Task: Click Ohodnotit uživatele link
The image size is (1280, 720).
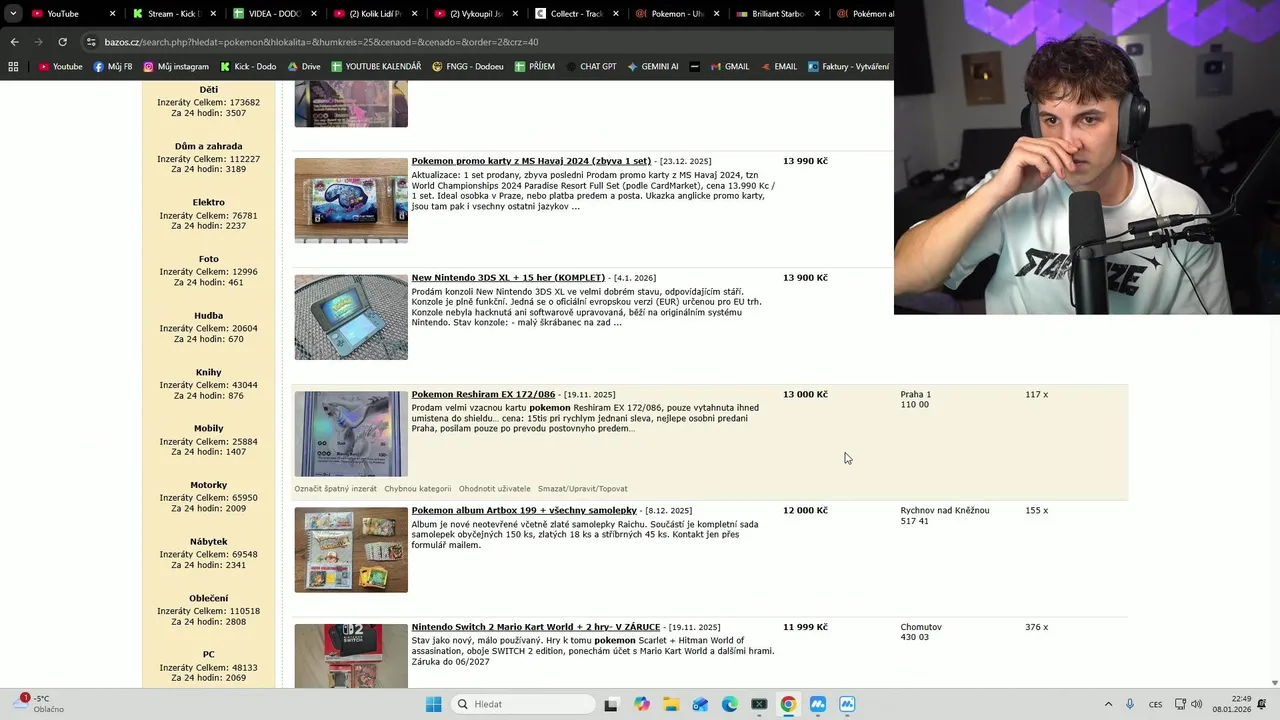Action: [x=495, y=489]
